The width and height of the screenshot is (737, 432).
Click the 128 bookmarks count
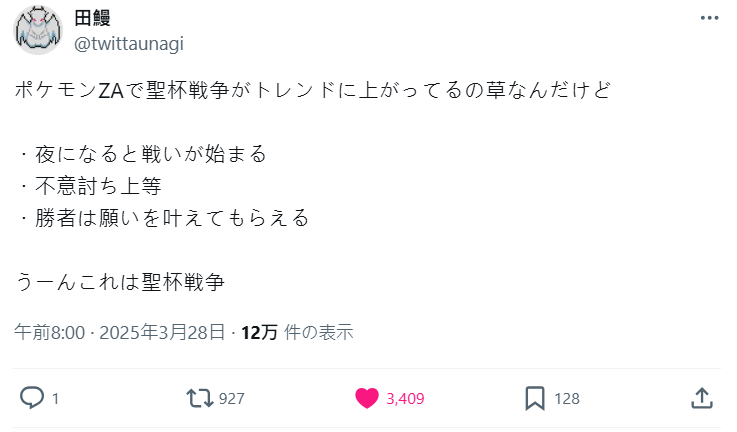[567, 398]
